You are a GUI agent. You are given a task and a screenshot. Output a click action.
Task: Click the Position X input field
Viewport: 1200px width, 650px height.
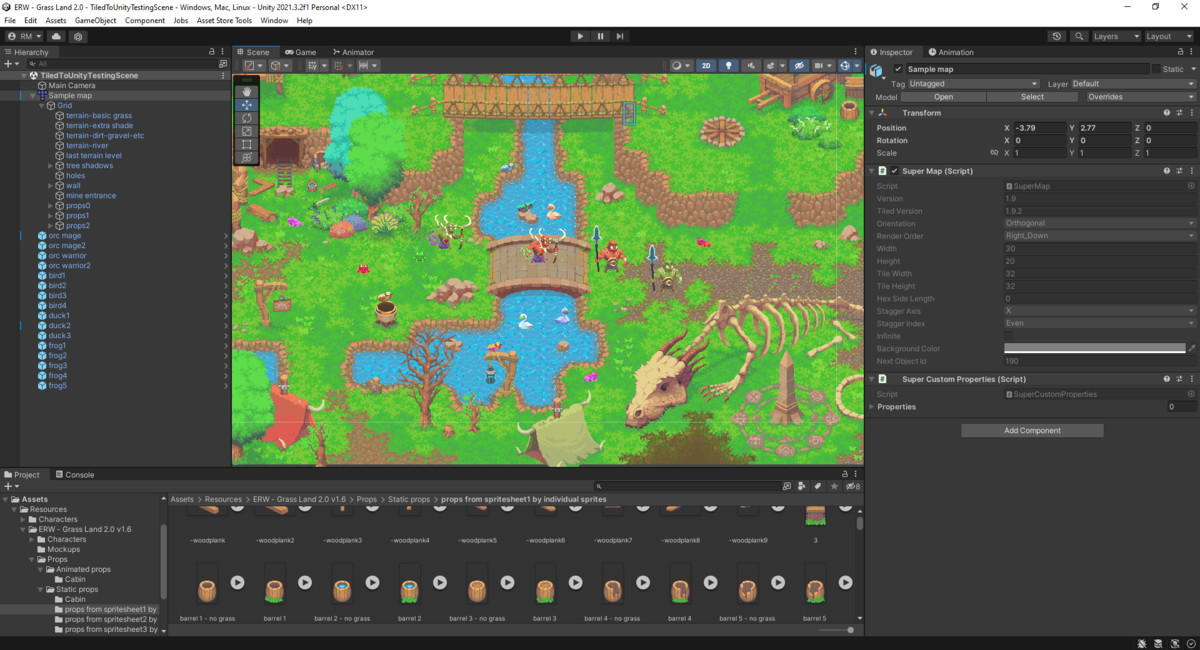click(x=1039, y=128)
